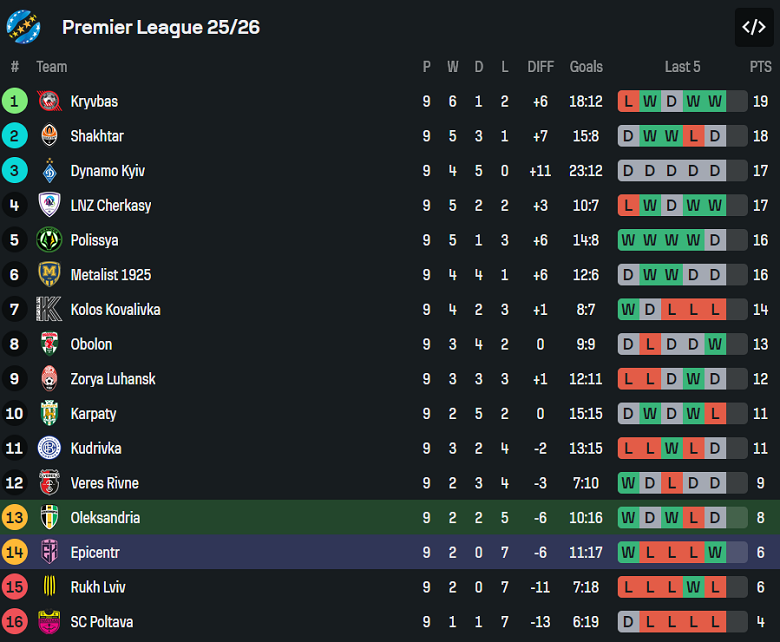Open Oleksandria team link
The height and width of the screenshot is (642, 780).
pyautogui.click(x=105, y=518)
